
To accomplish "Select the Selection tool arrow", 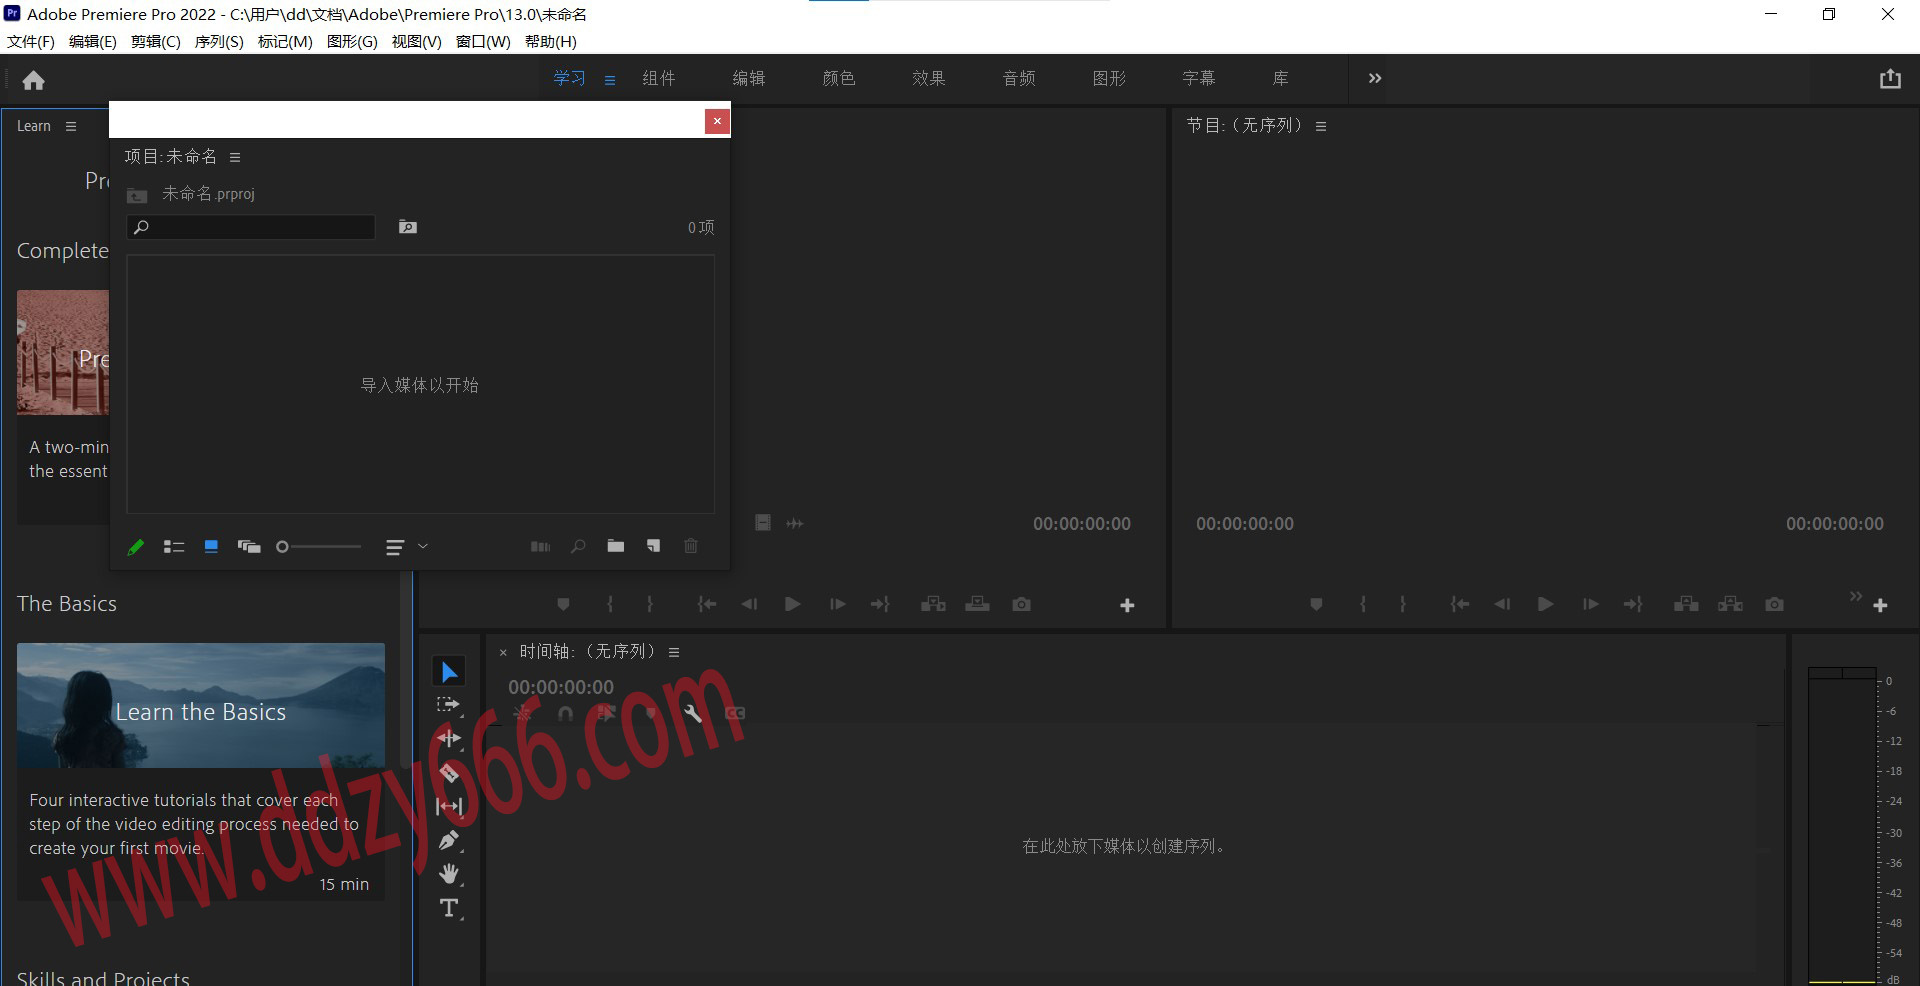I will [449, 672].
